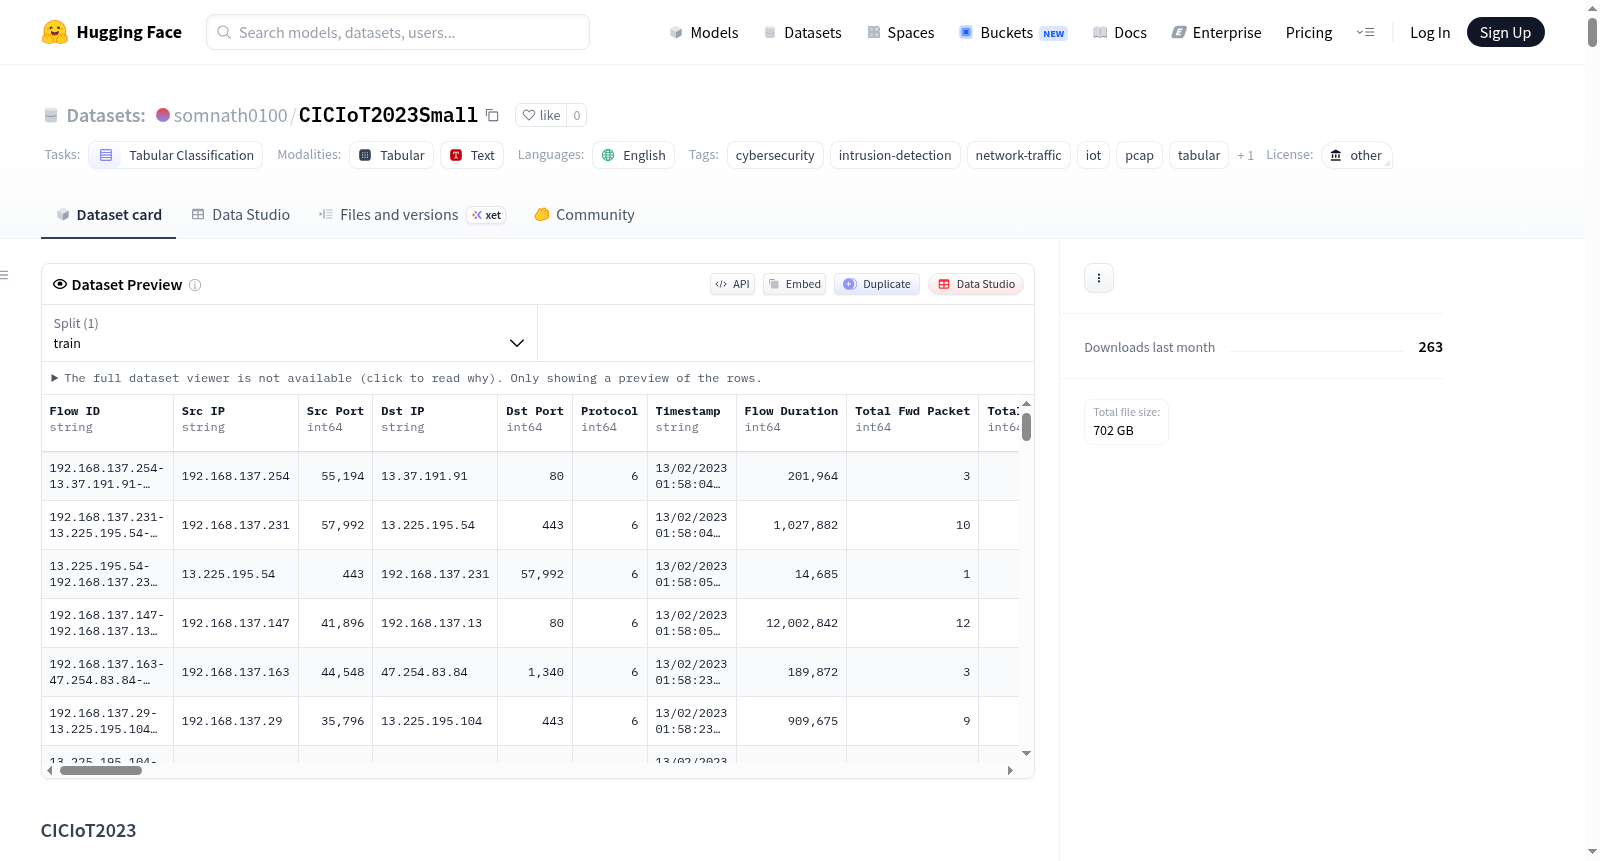Click the somnath0100 avatar icon

(x=163, y=115)
